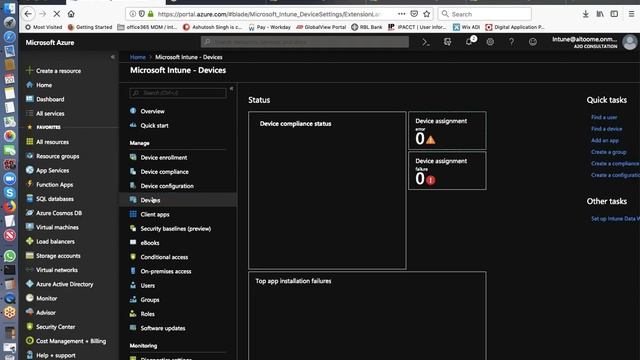The width and height of the screenshot is (640, 360).
Task: Open Device assignment error tile
Action: coord(447,131)
